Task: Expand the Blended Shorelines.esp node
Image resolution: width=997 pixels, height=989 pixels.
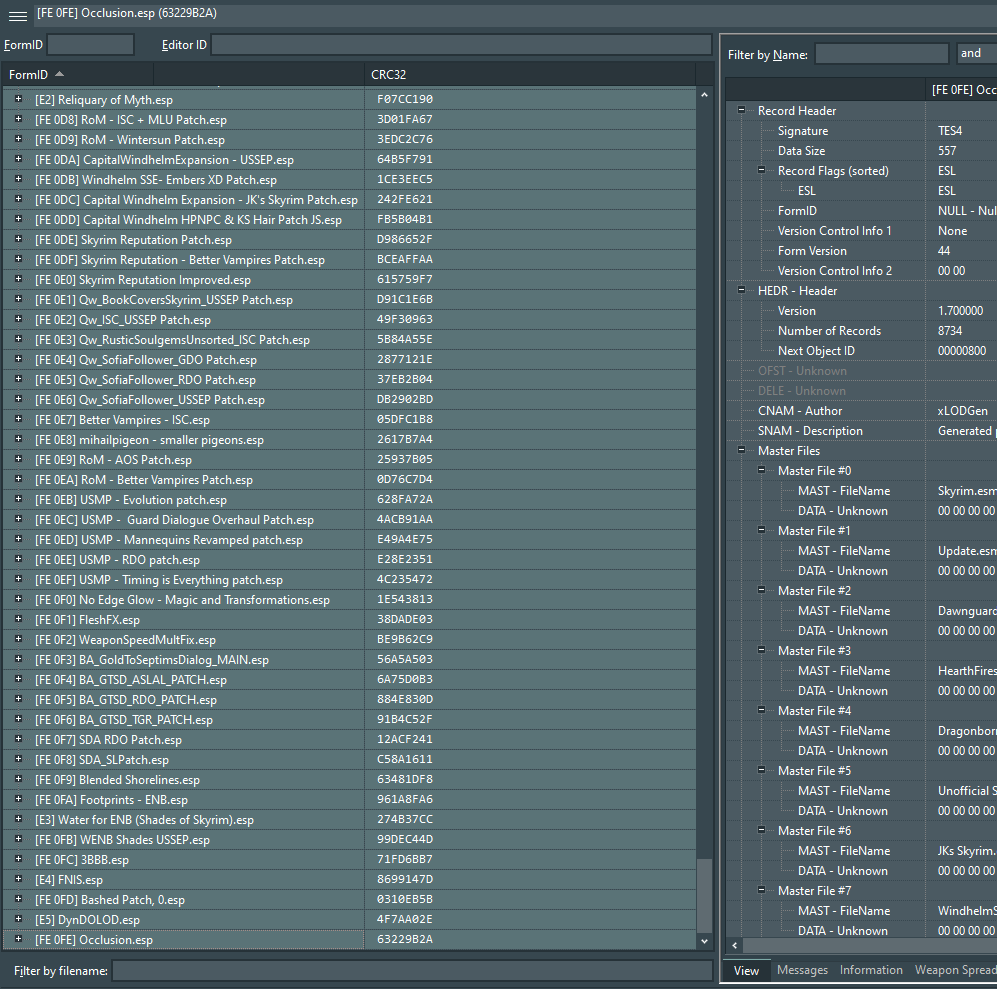Action: click(18, 779)
